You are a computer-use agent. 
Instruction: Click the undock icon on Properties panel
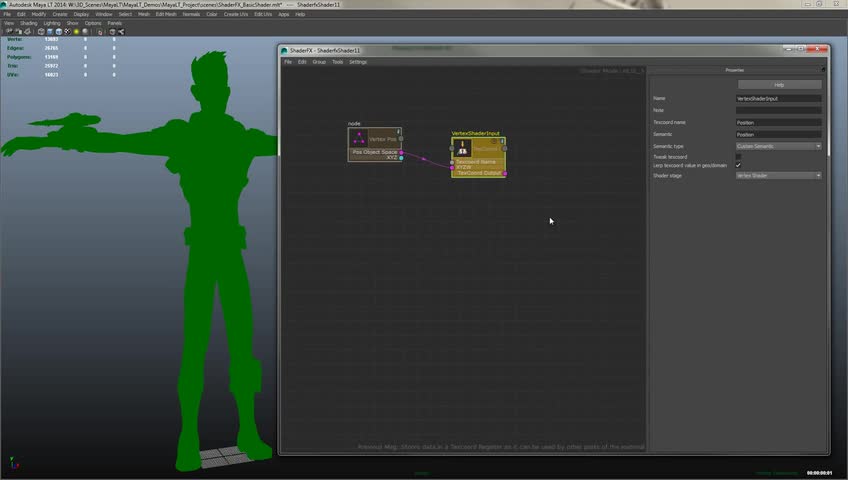pyautogui.click(x=823, y=70)
